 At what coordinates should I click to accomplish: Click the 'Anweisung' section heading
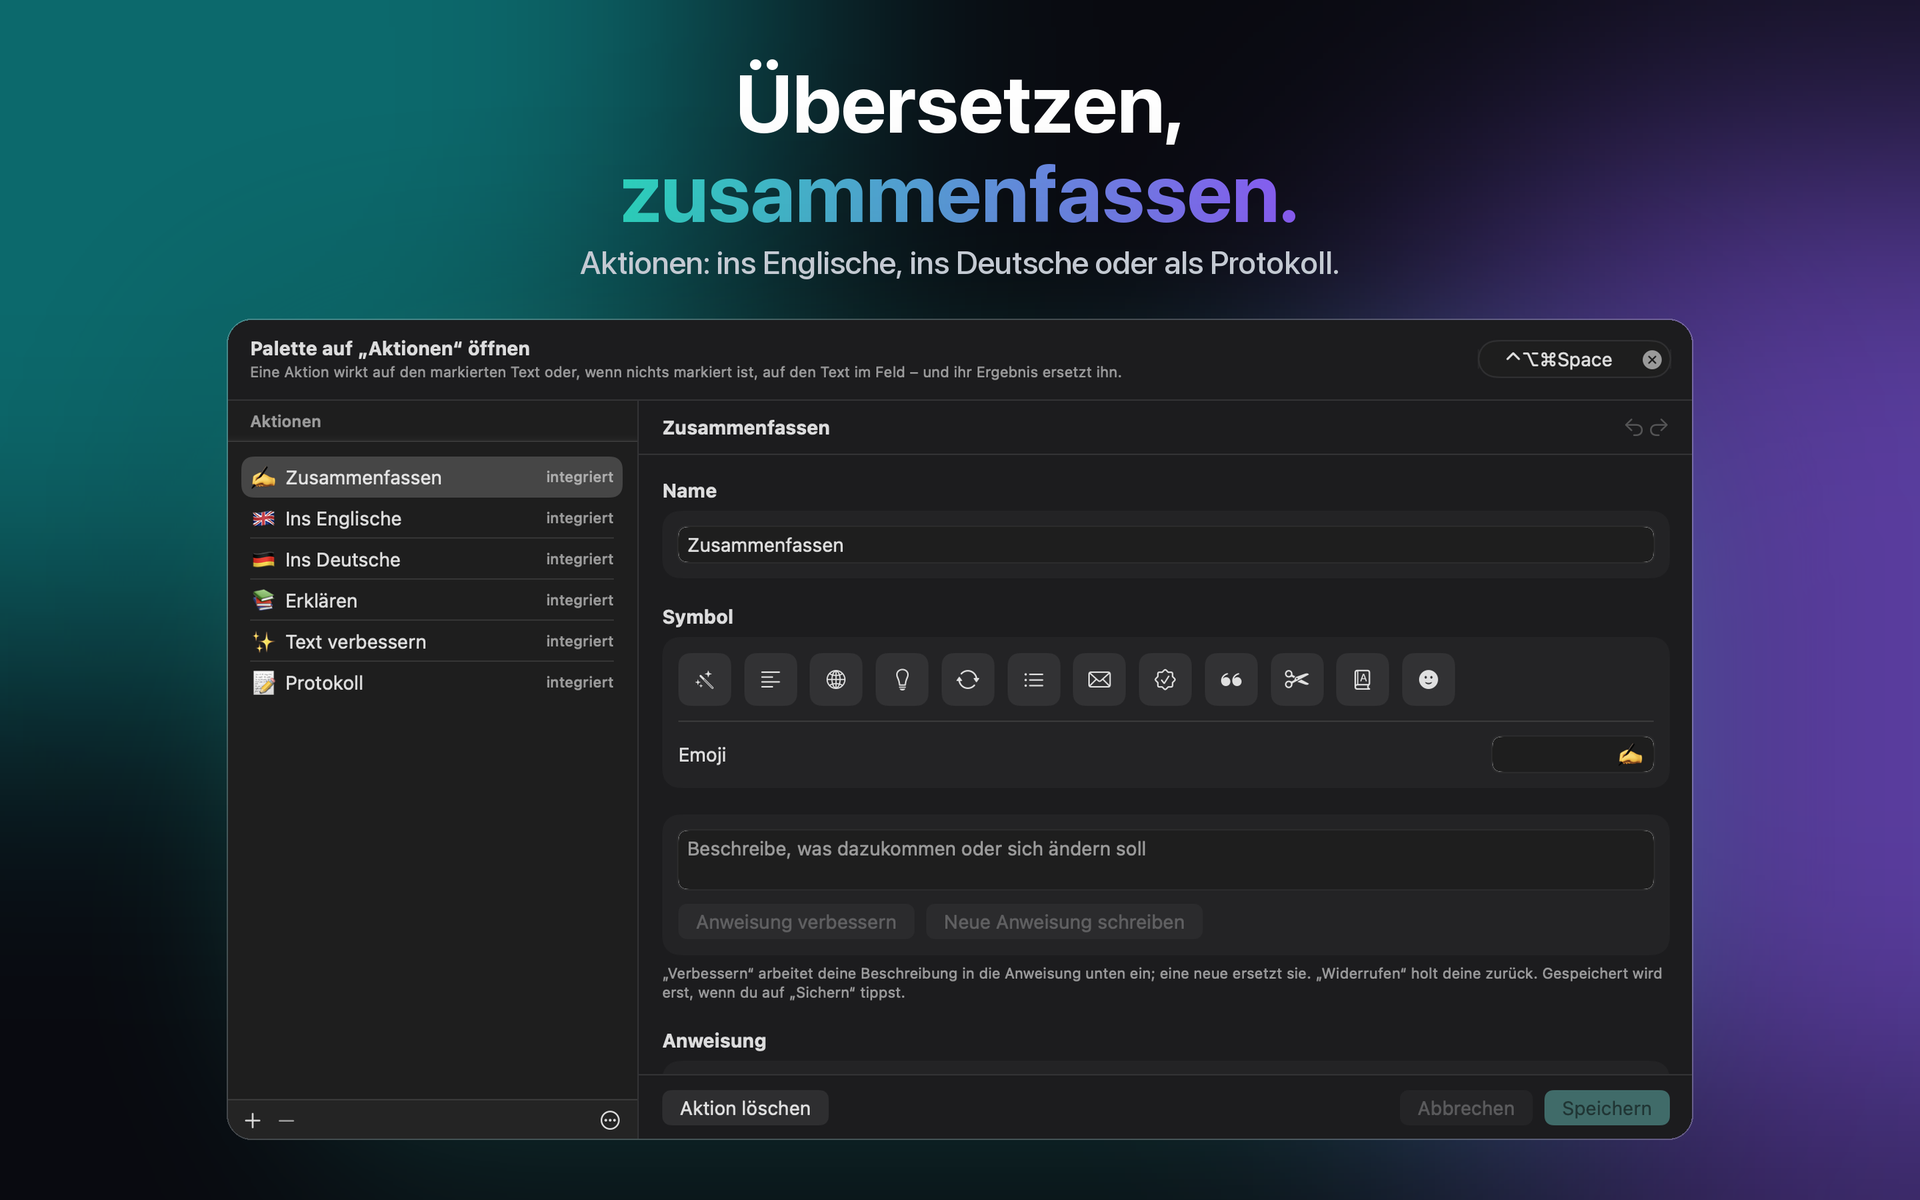click(714, 1041)
